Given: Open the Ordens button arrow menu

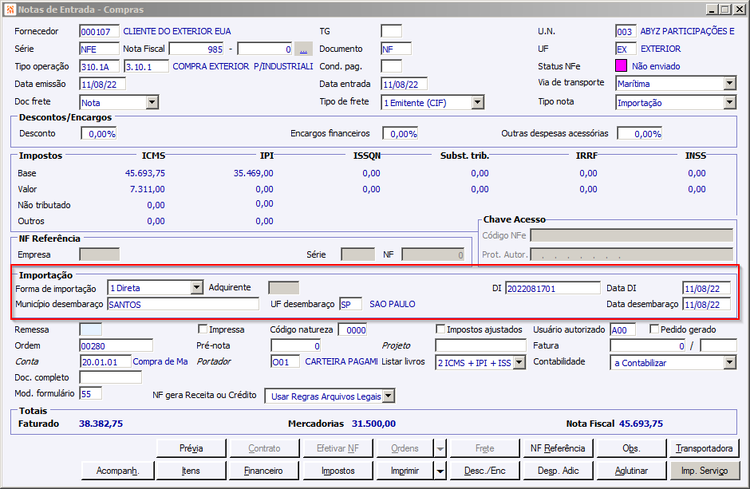Looking at the screenshot, I should (441, 448).
